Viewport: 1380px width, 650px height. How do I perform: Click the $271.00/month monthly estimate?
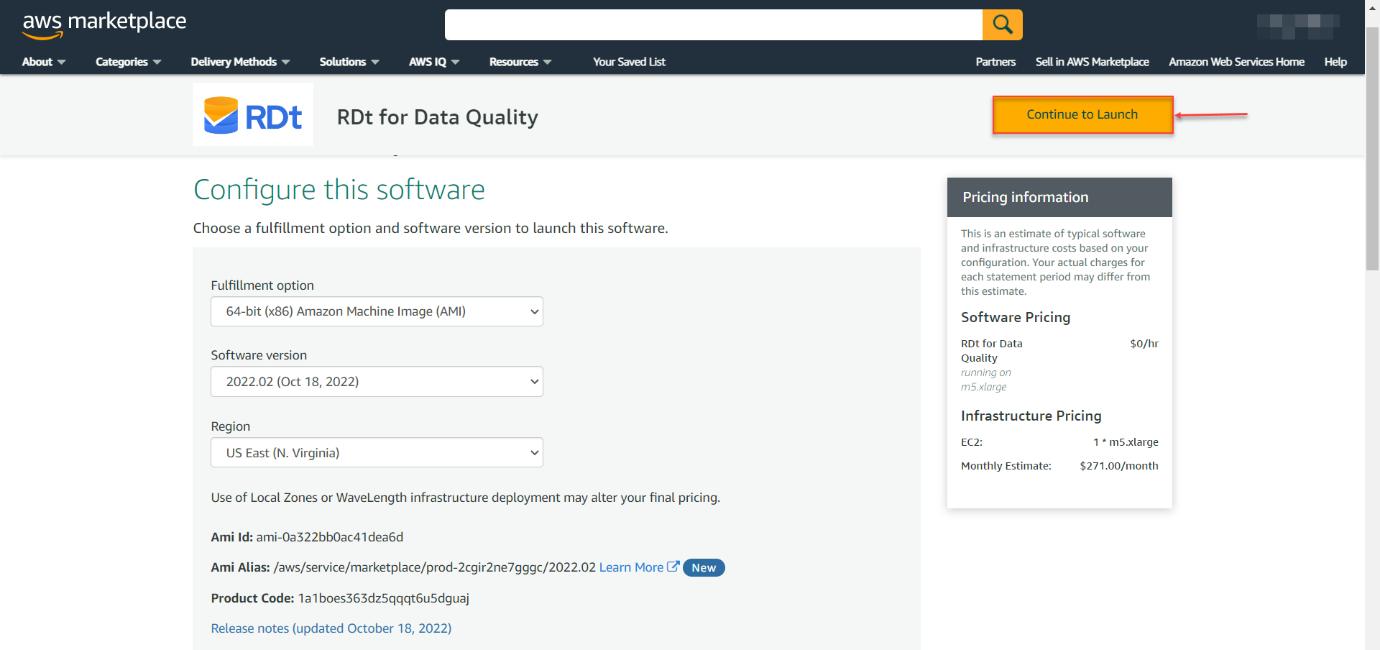click(x=1119, y=465)
